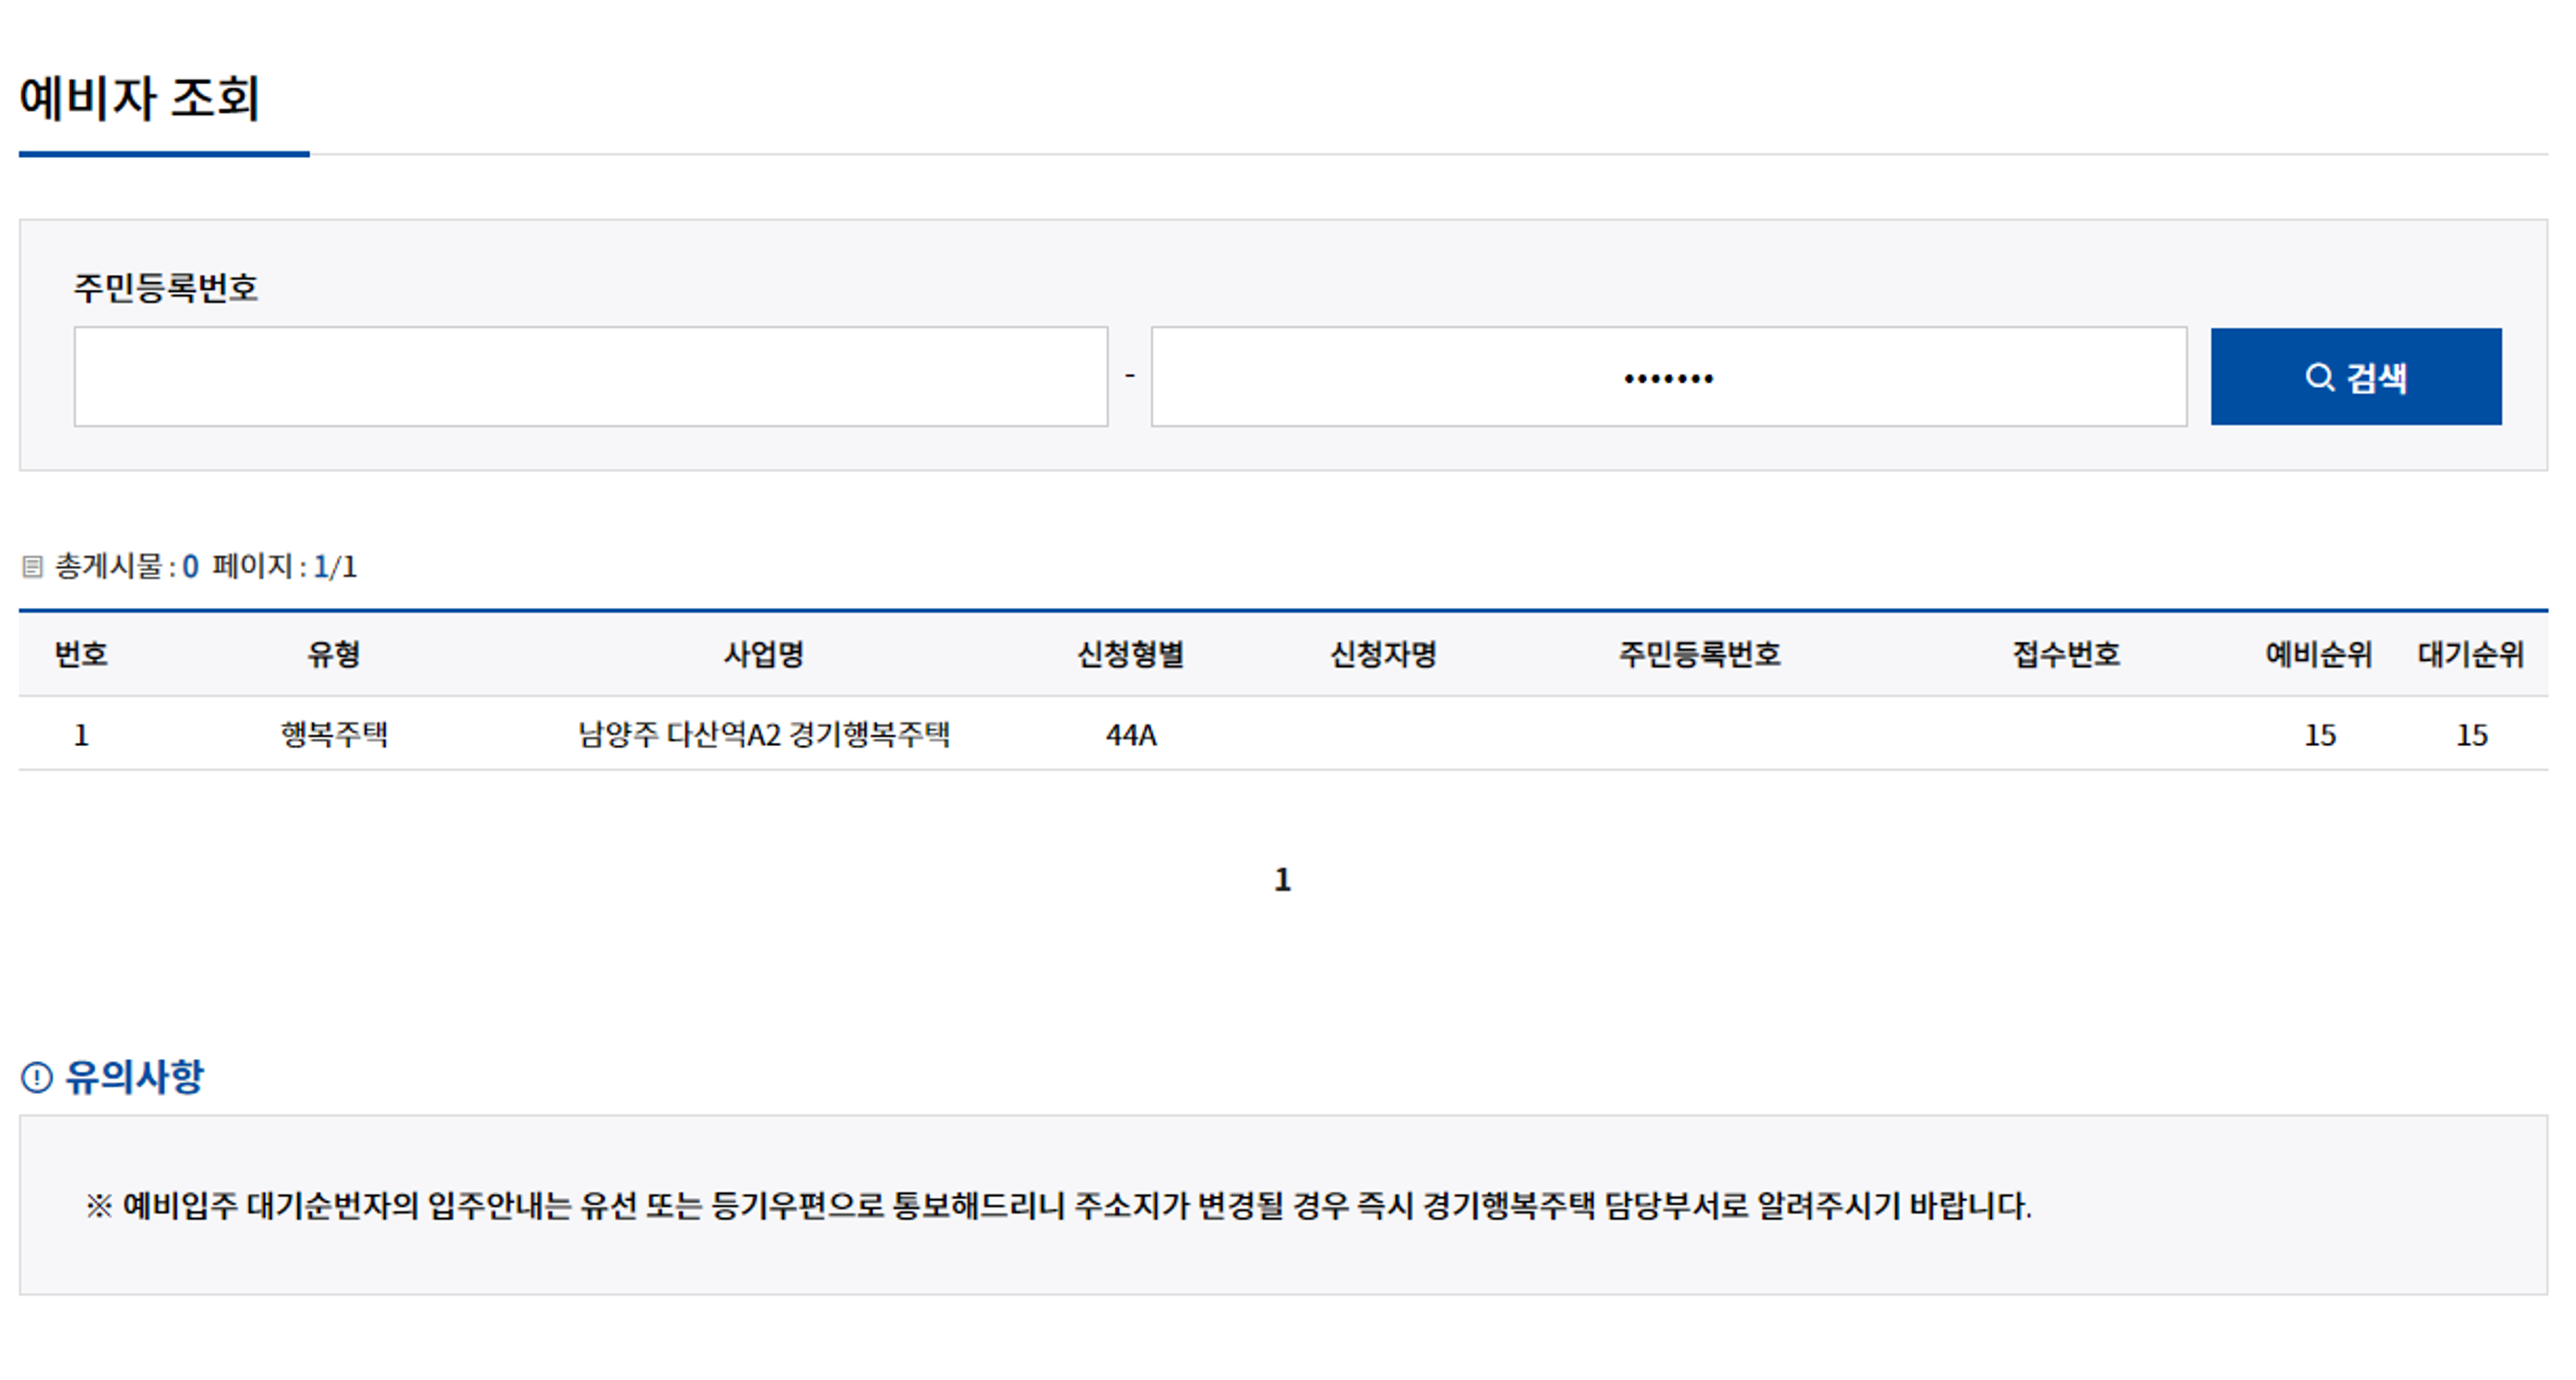The image size is (2576, 1380).
Task: Click the 접수번호 column header
Action: tap(2066, 655)
